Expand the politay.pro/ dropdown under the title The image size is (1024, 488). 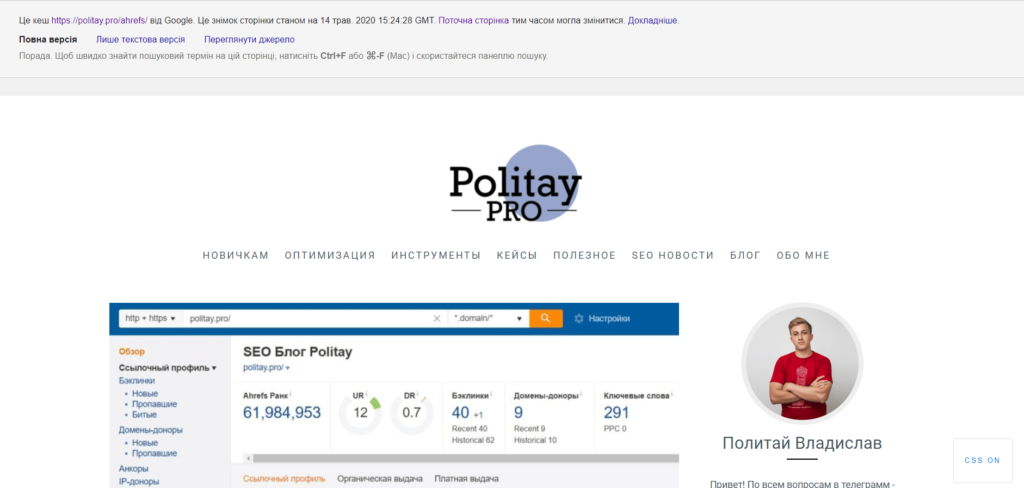pos(288,368)
